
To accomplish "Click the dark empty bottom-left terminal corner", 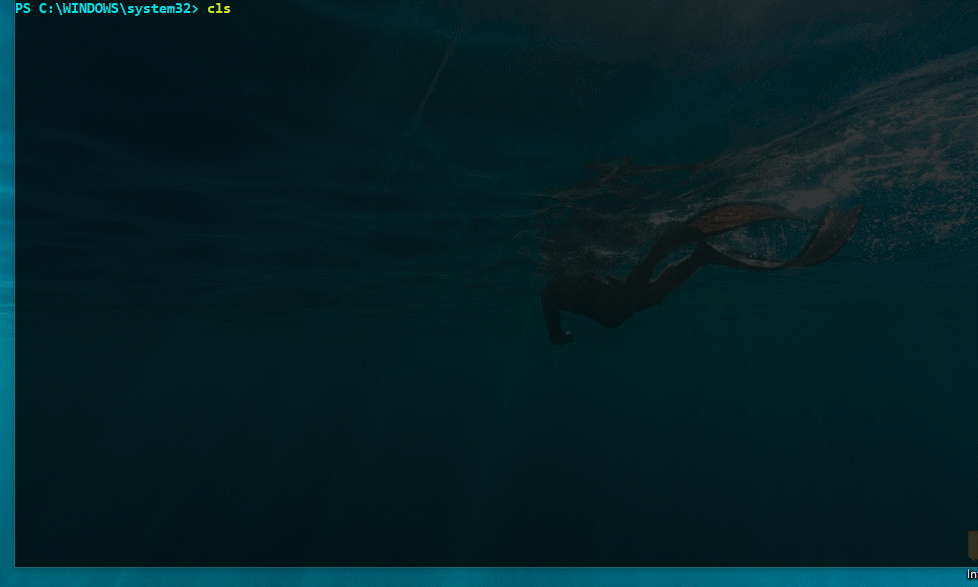I will coord(40,545).
